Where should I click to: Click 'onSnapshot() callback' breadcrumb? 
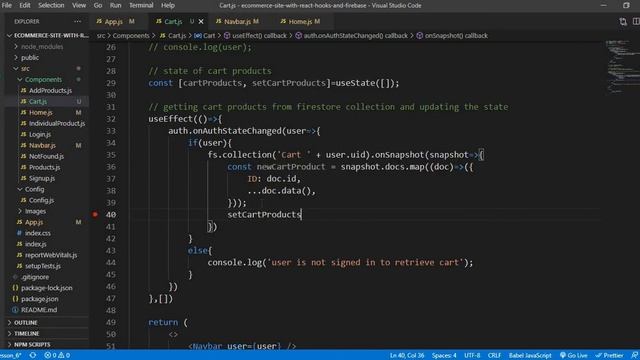point(456,36)
